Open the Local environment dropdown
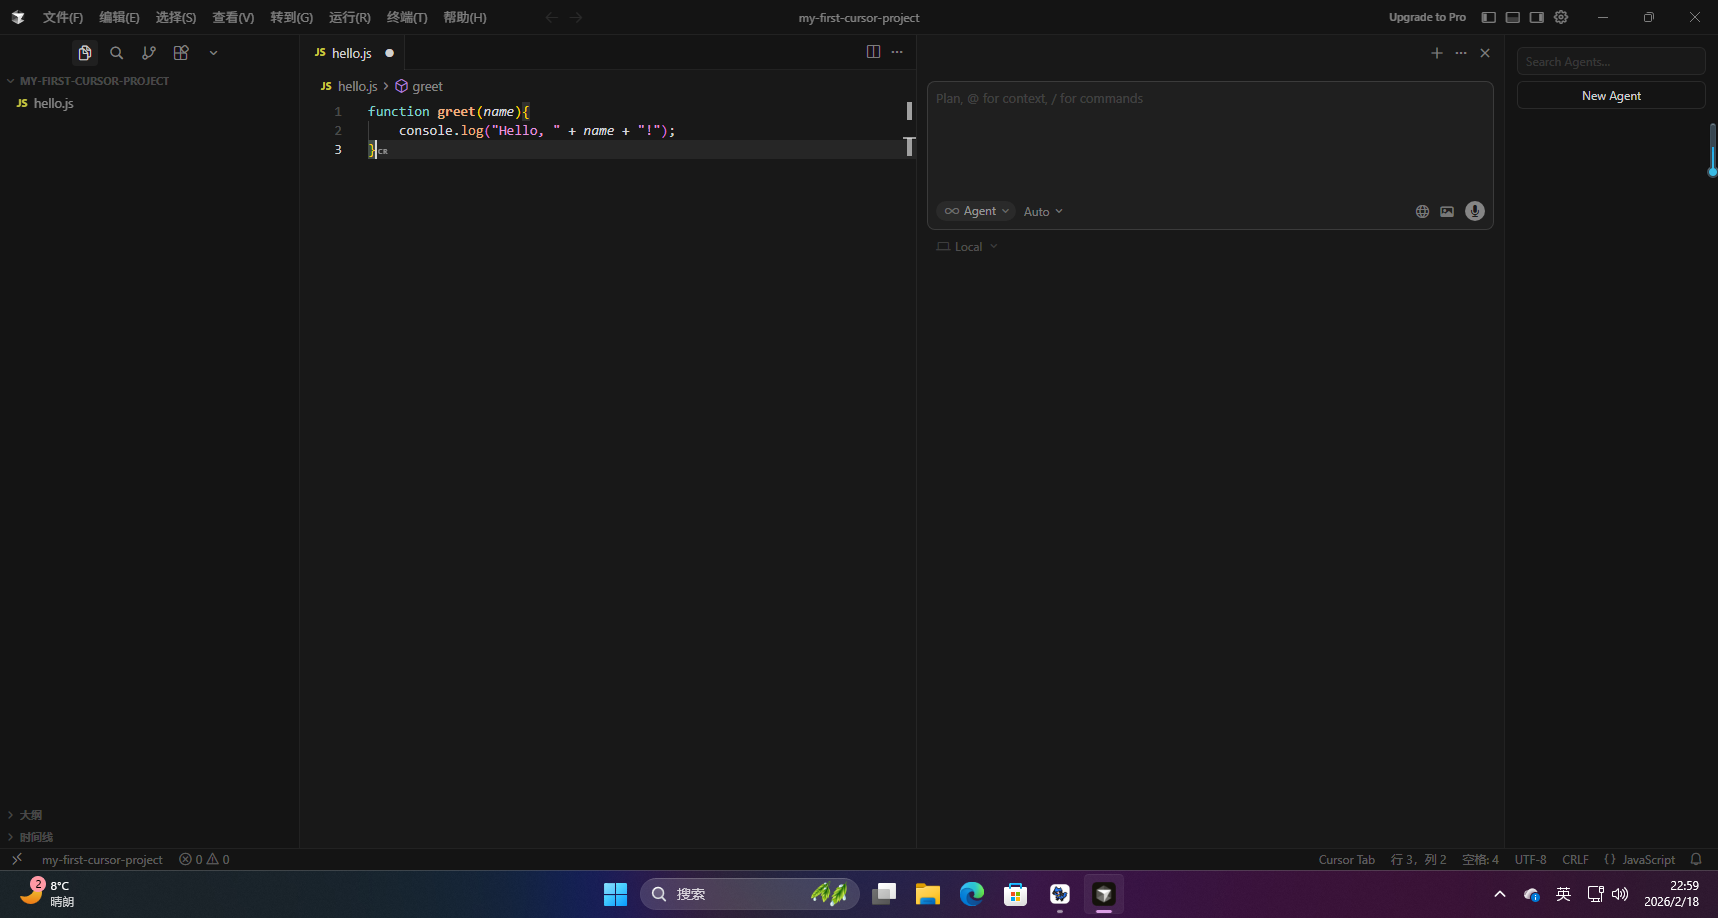 tap(967, 247)
